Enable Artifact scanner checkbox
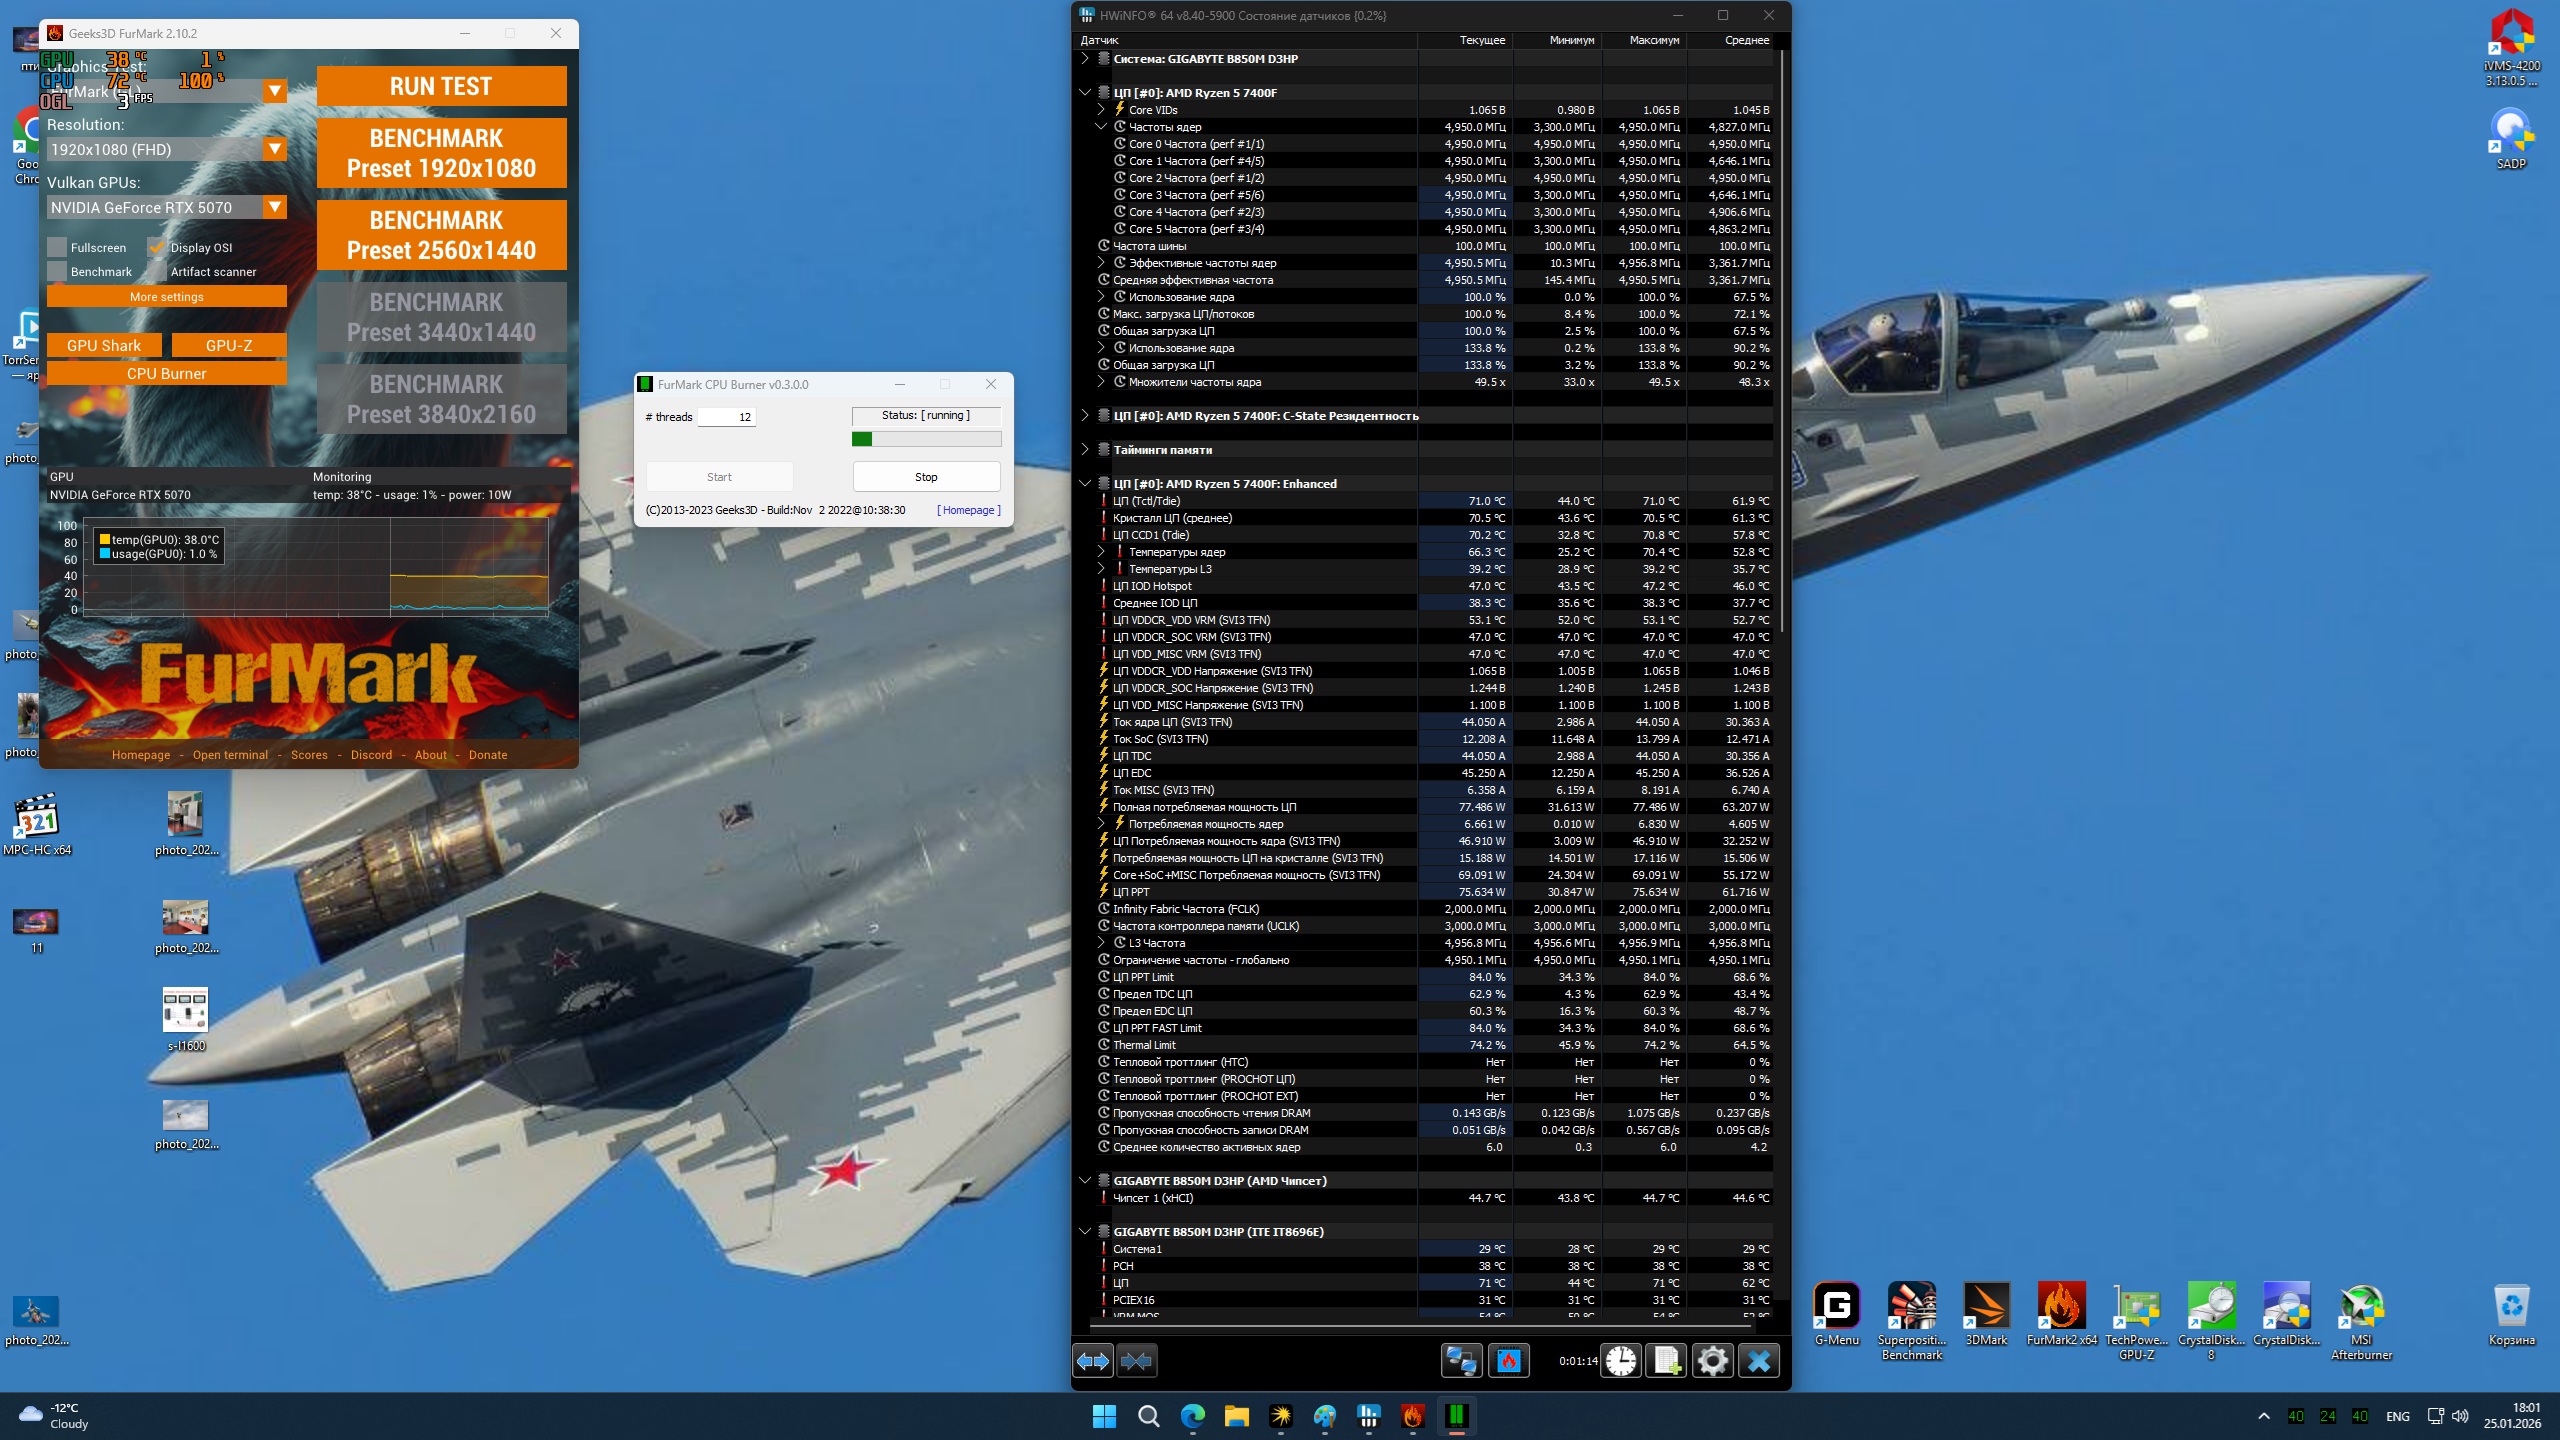The width and height of the screenshot is (2560, 1440). [x=156, y=271]
